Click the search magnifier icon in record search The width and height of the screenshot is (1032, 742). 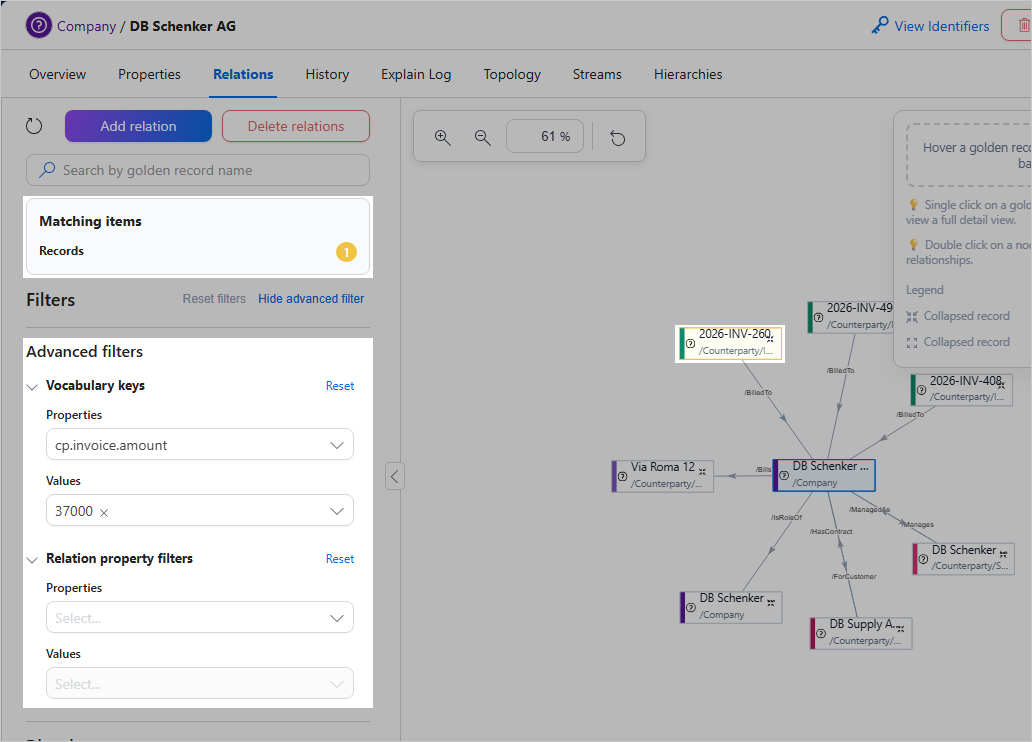[x=47, y=170]
